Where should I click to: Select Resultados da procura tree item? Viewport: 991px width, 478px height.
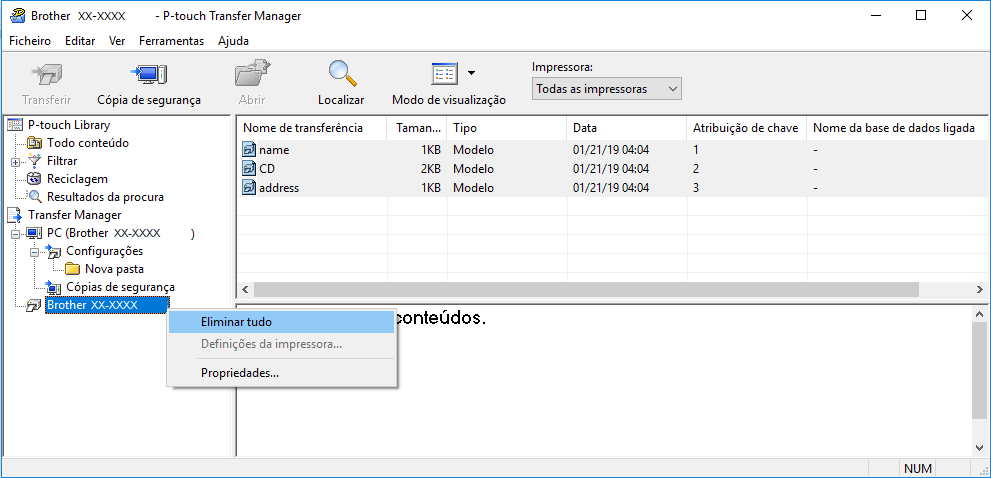pyautogui.click(x=105, y=197)
